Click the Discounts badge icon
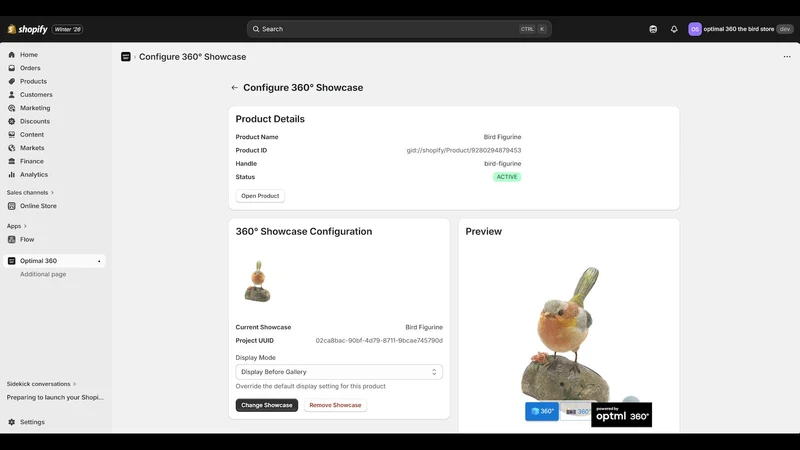This screenshot has width=800, height=450. pos(12,121)
